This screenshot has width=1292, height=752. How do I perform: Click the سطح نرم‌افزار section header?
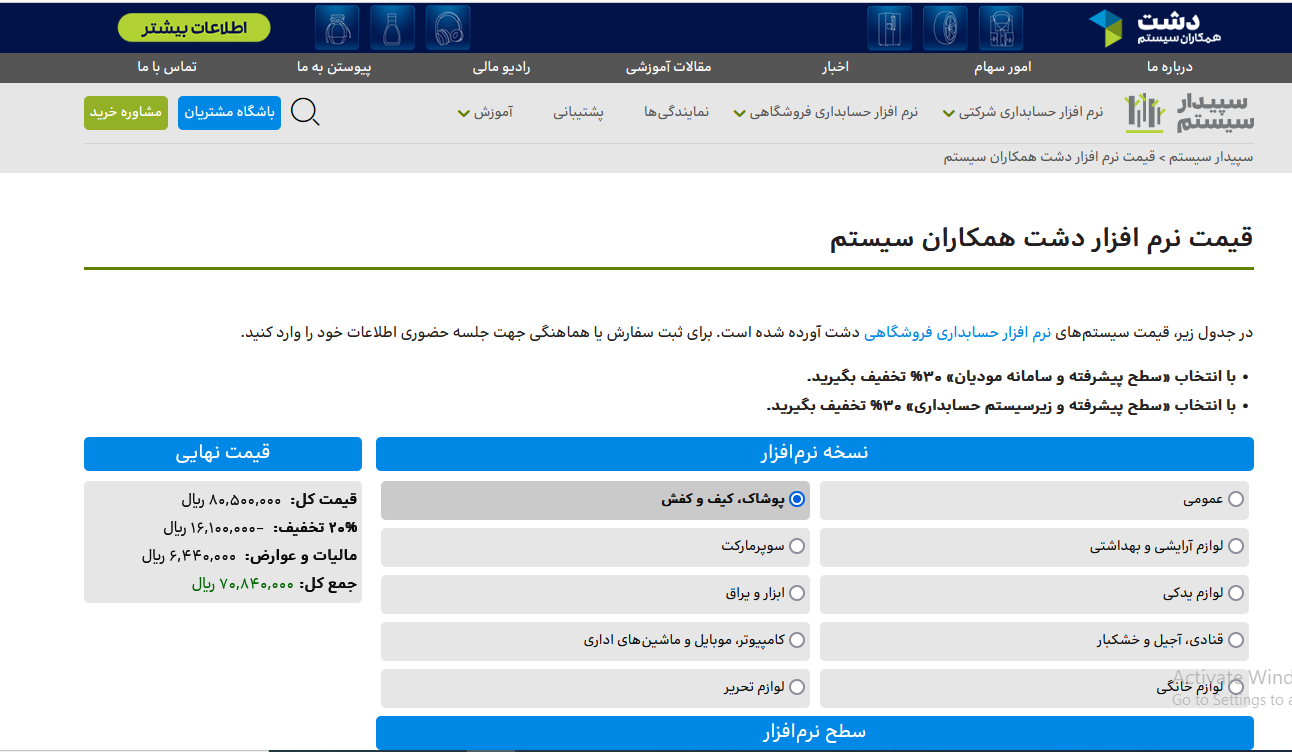815,732
